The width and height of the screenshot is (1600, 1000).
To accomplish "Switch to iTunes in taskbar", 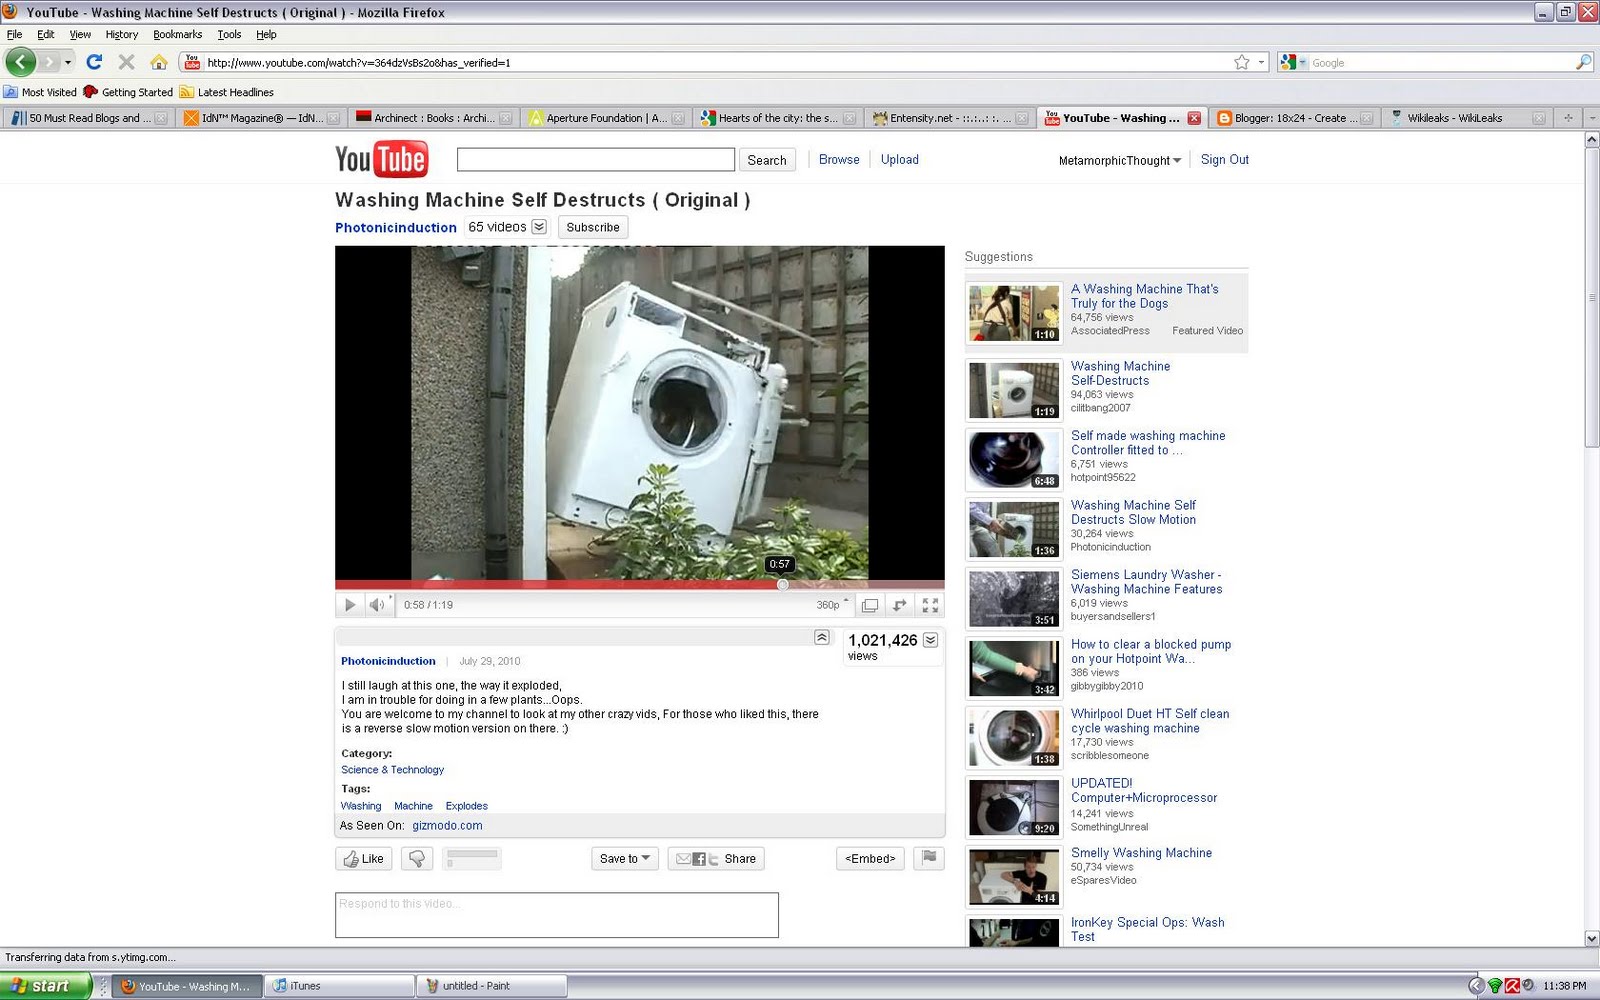I will click(340, 986).
